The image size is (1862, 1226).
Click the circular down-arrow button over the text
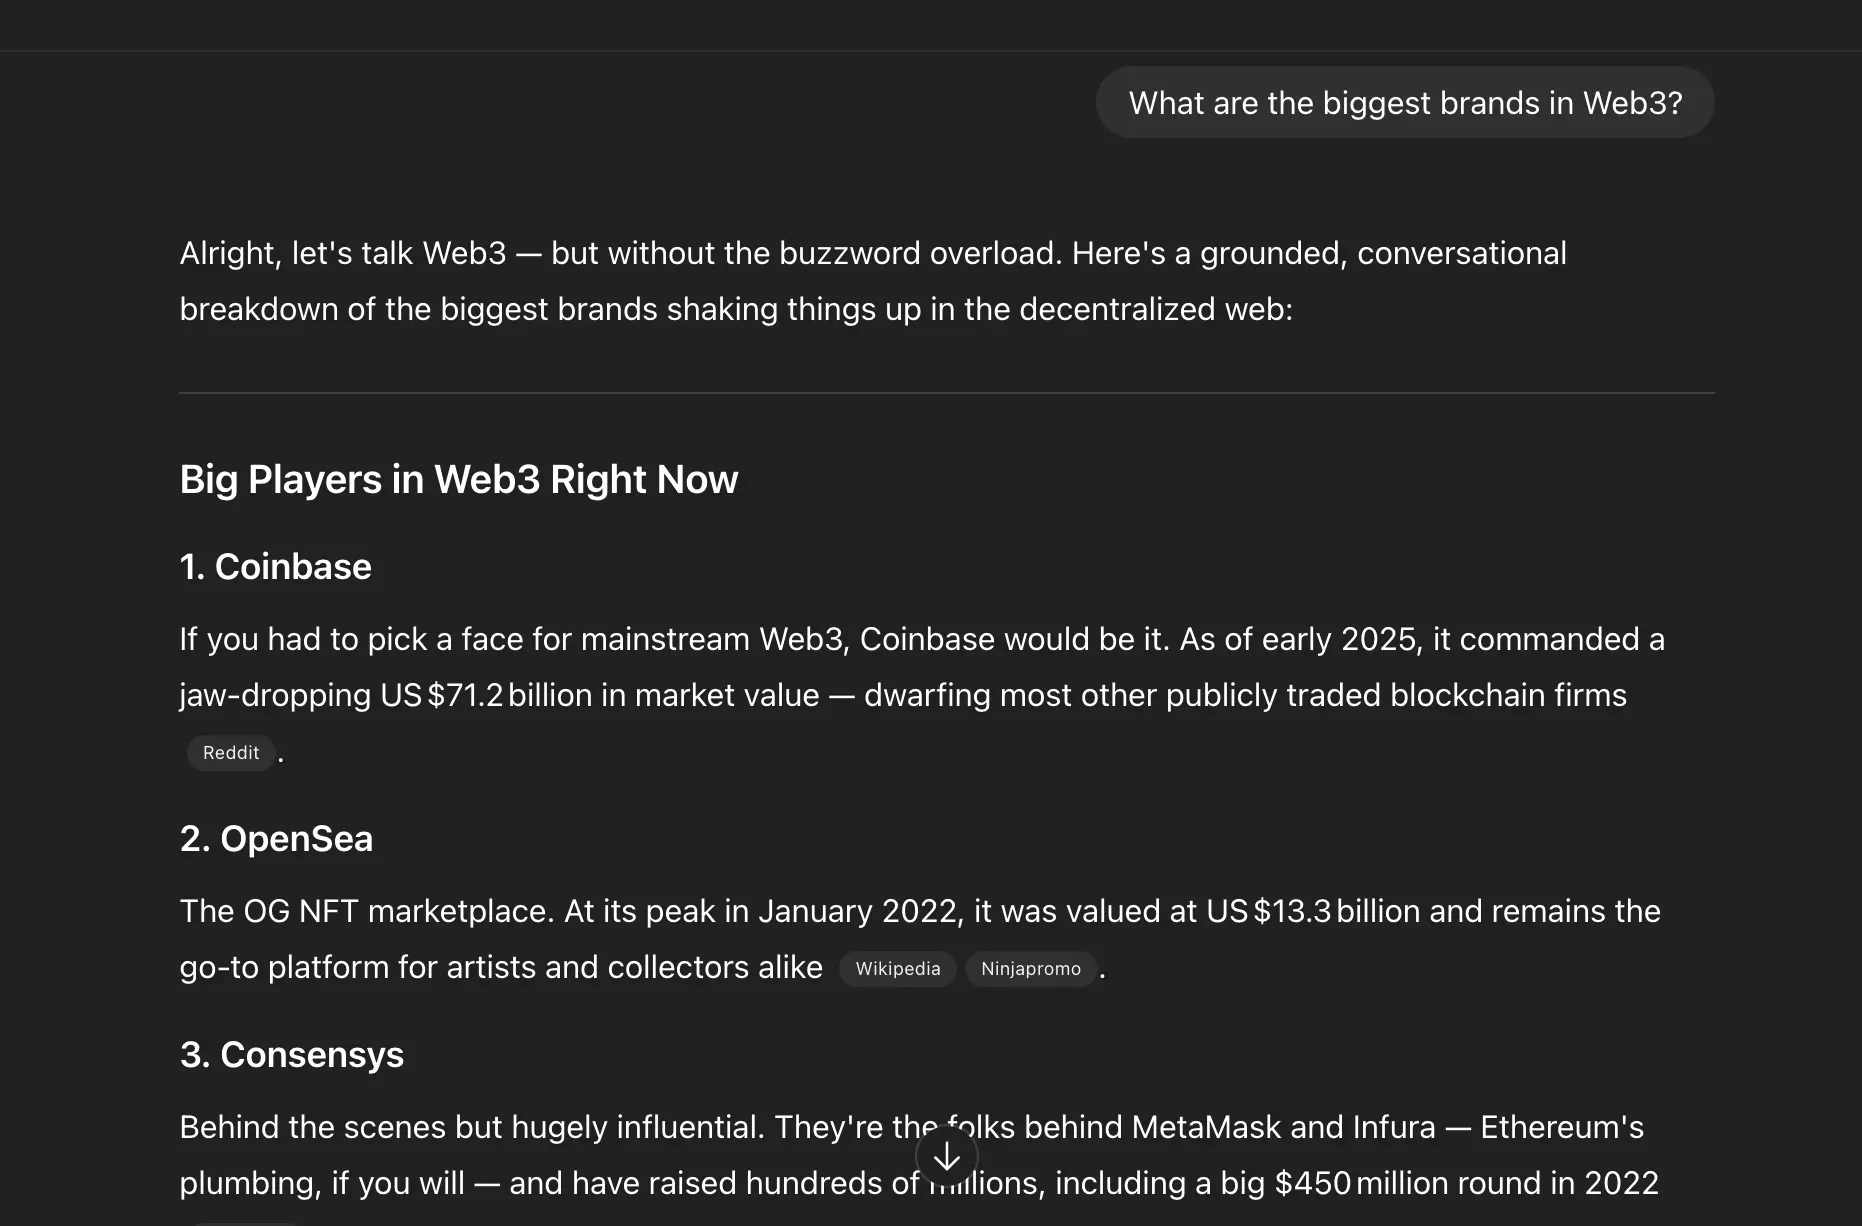coord(945,1155)
